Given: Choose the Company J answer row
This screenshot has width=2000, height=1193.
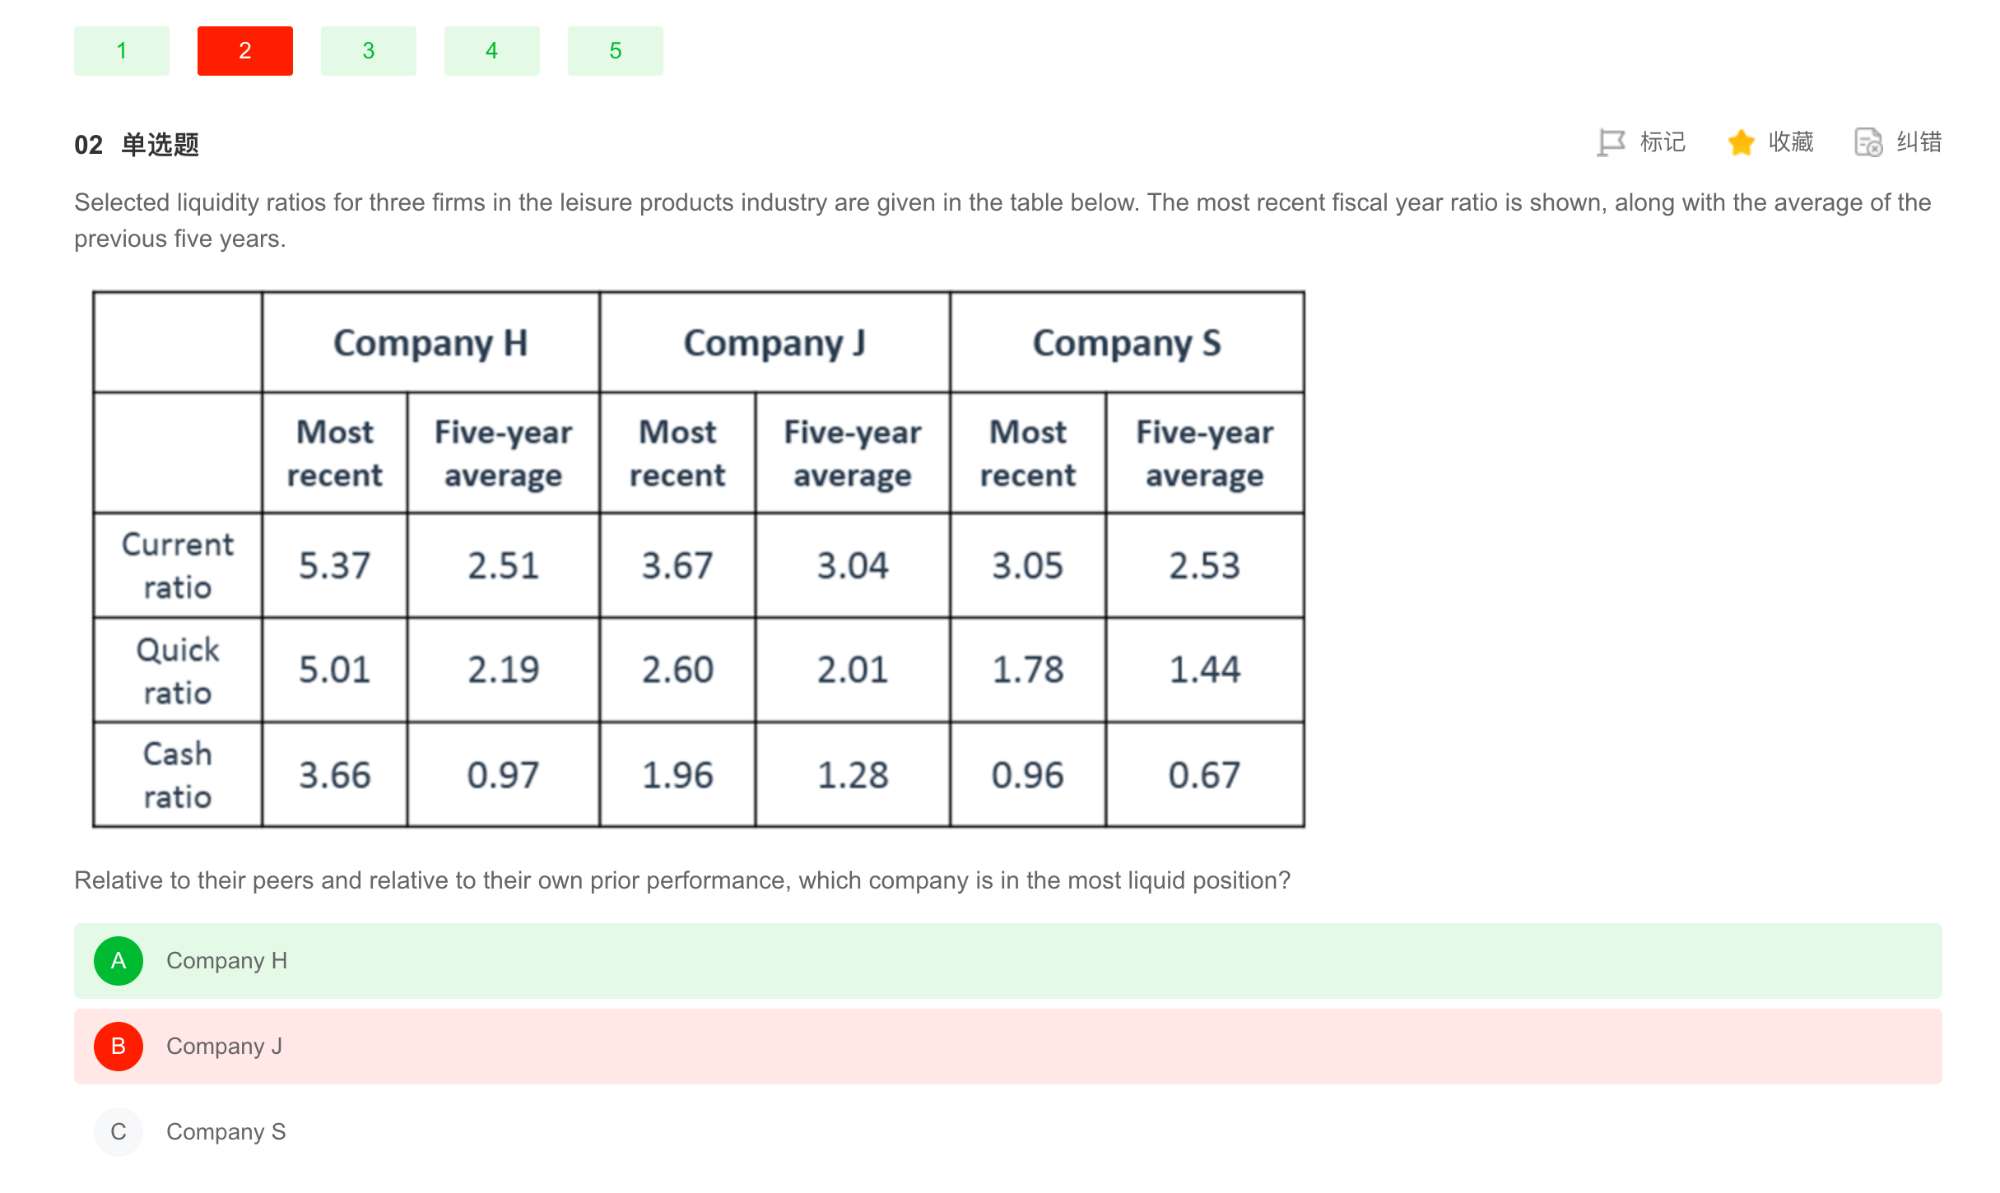Looking at the screenshot, I should [1008, 1046].
